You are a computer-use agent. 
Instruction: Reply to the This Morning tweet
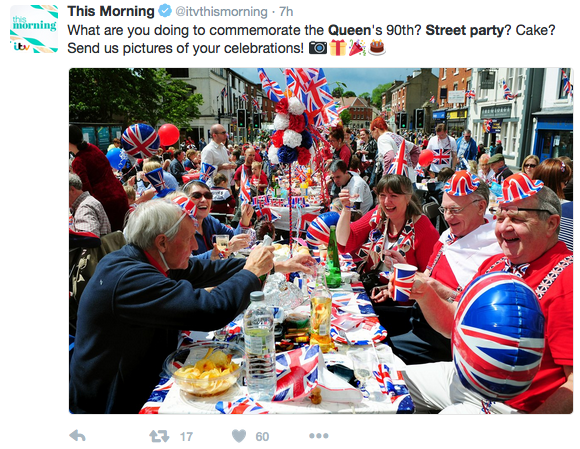77,436
